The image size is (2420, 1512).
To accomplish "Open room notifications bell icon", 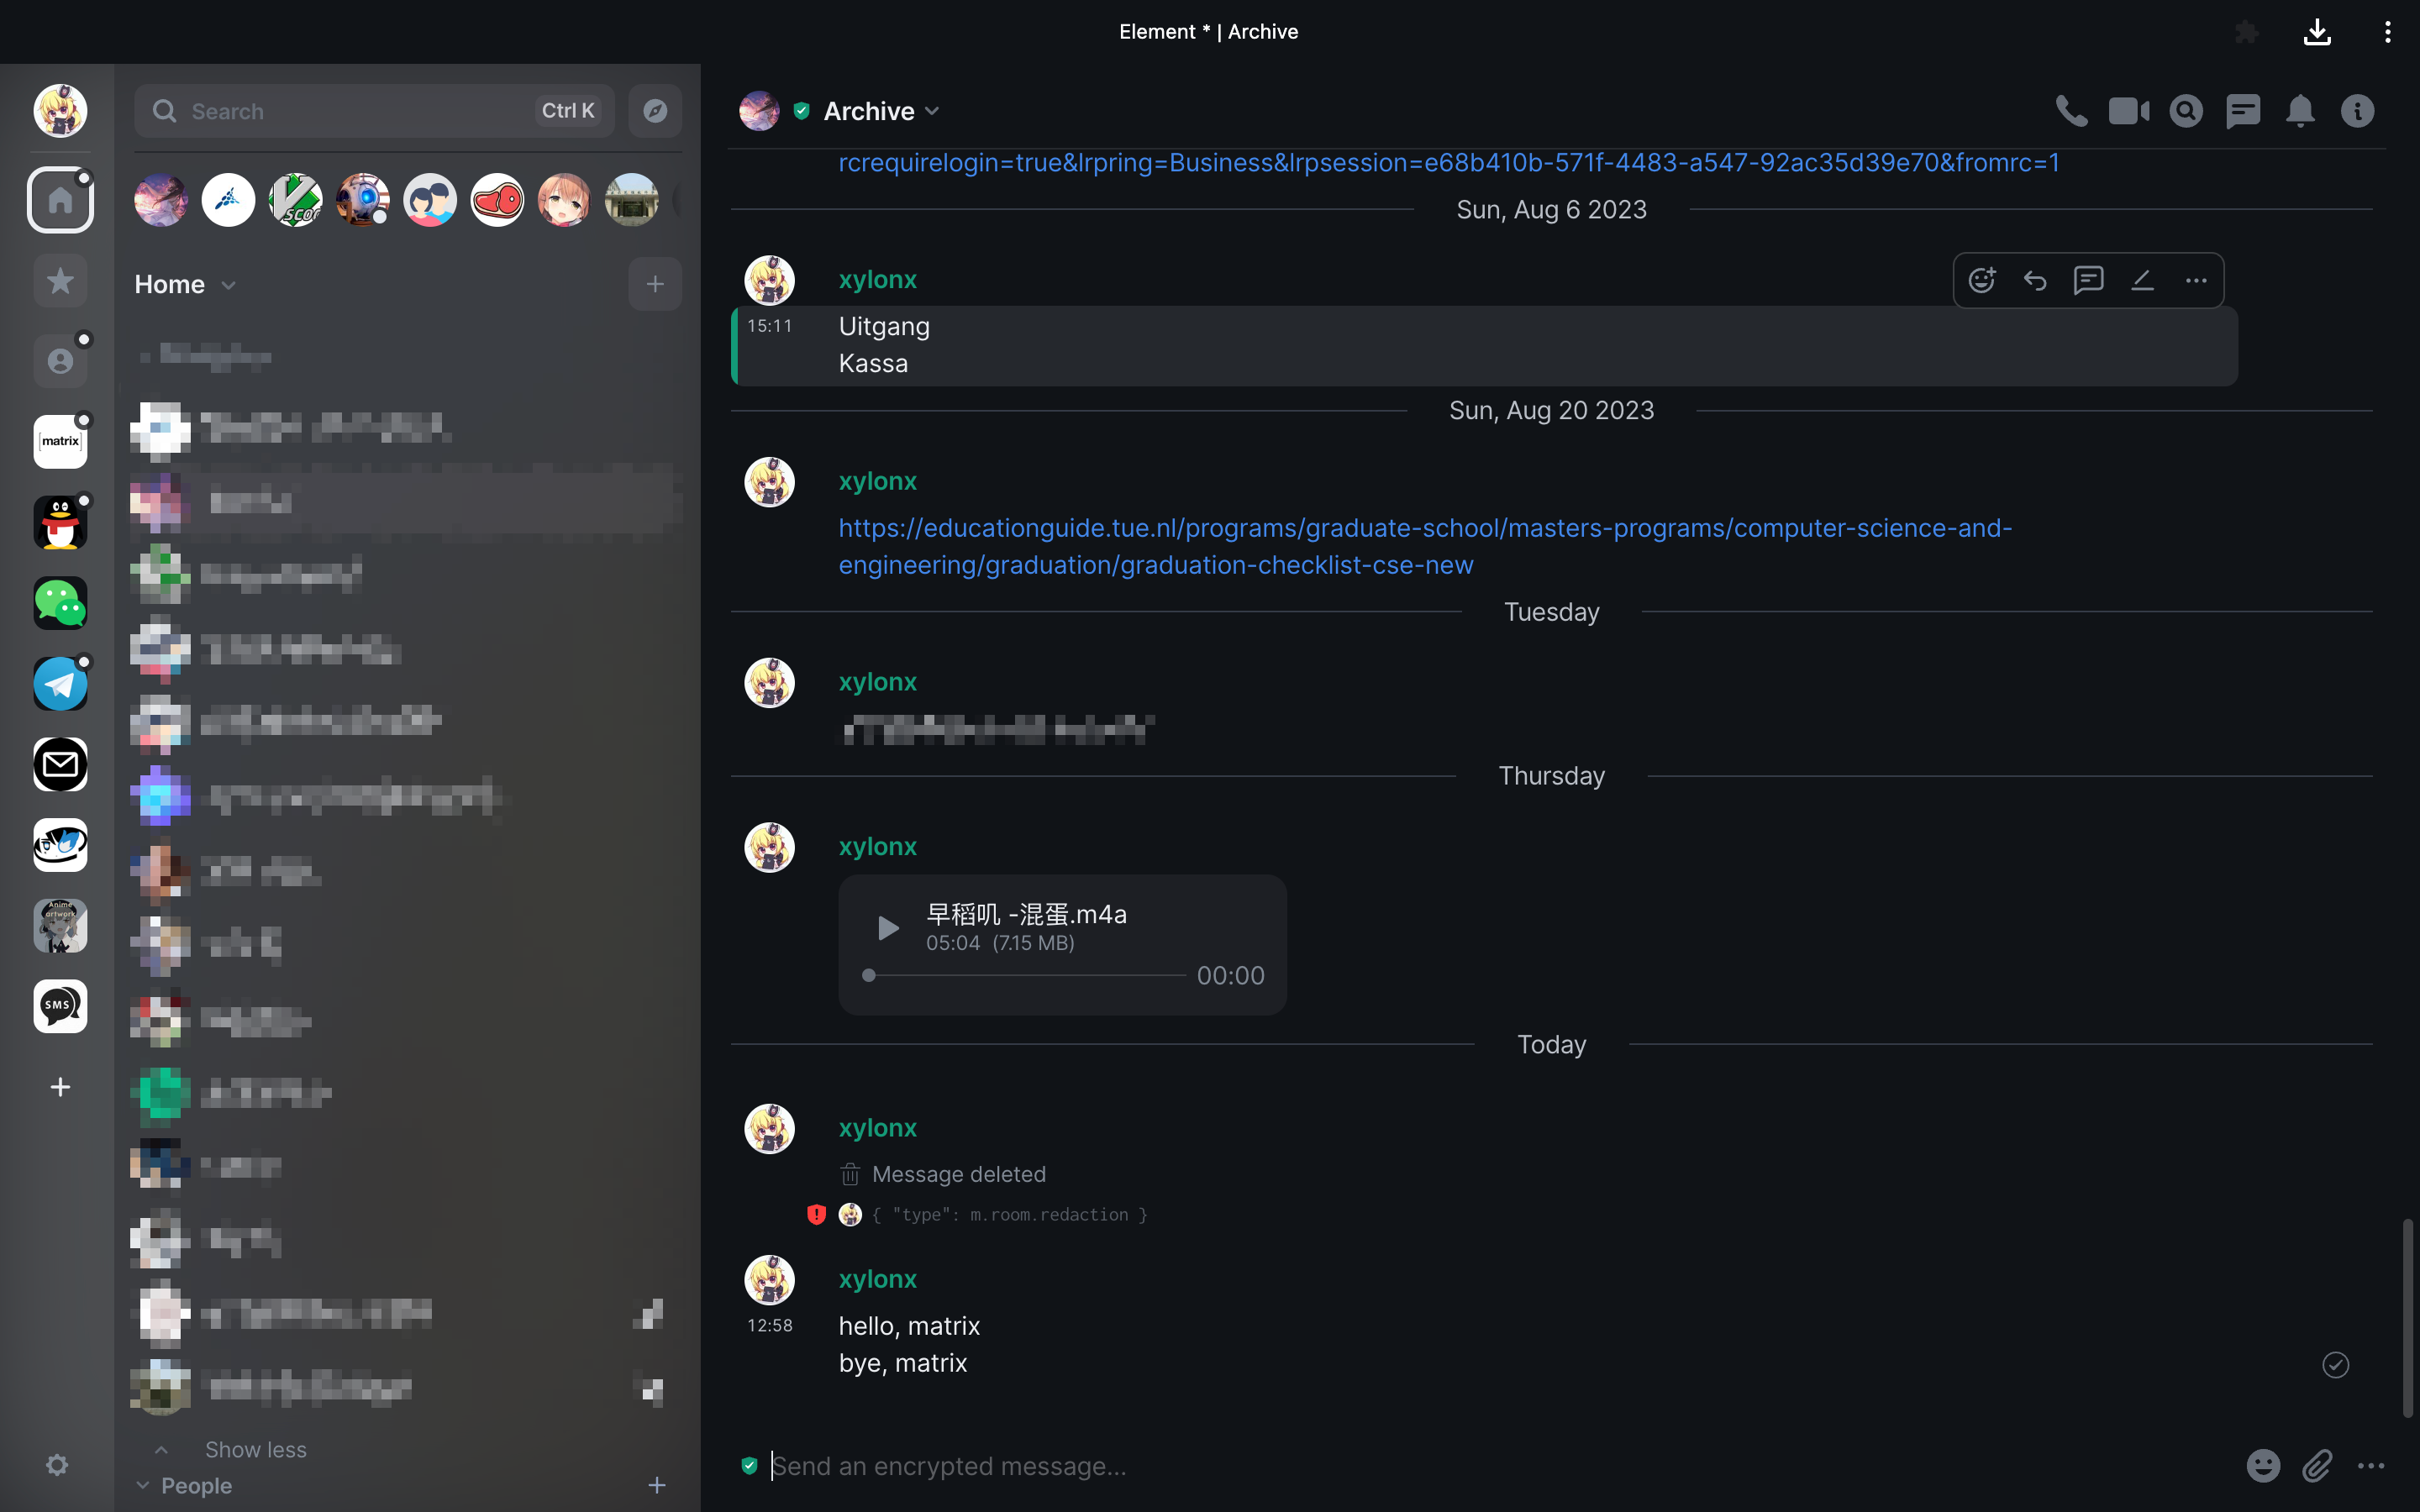I will coord(2300,111).
